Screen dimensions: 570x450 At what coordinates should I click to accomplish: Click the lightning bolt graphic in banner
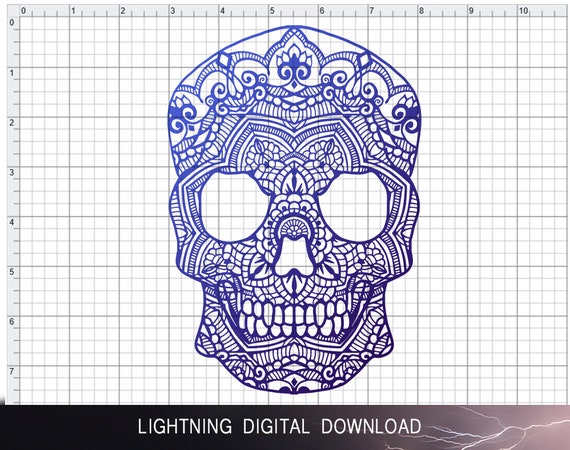coord(498,428)
